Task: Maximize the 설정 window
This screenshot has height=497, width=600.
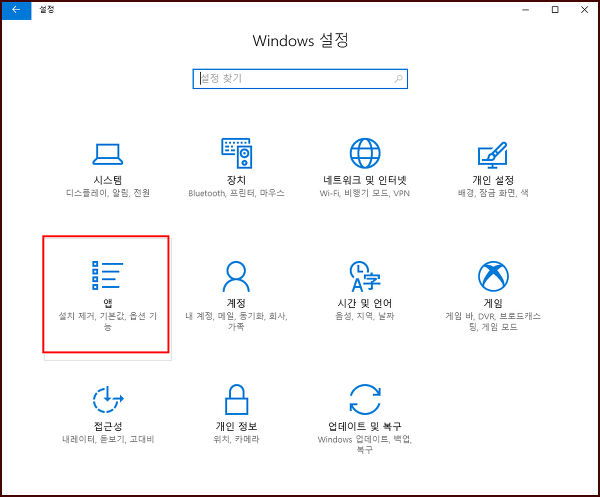Action: click(555, 10)
